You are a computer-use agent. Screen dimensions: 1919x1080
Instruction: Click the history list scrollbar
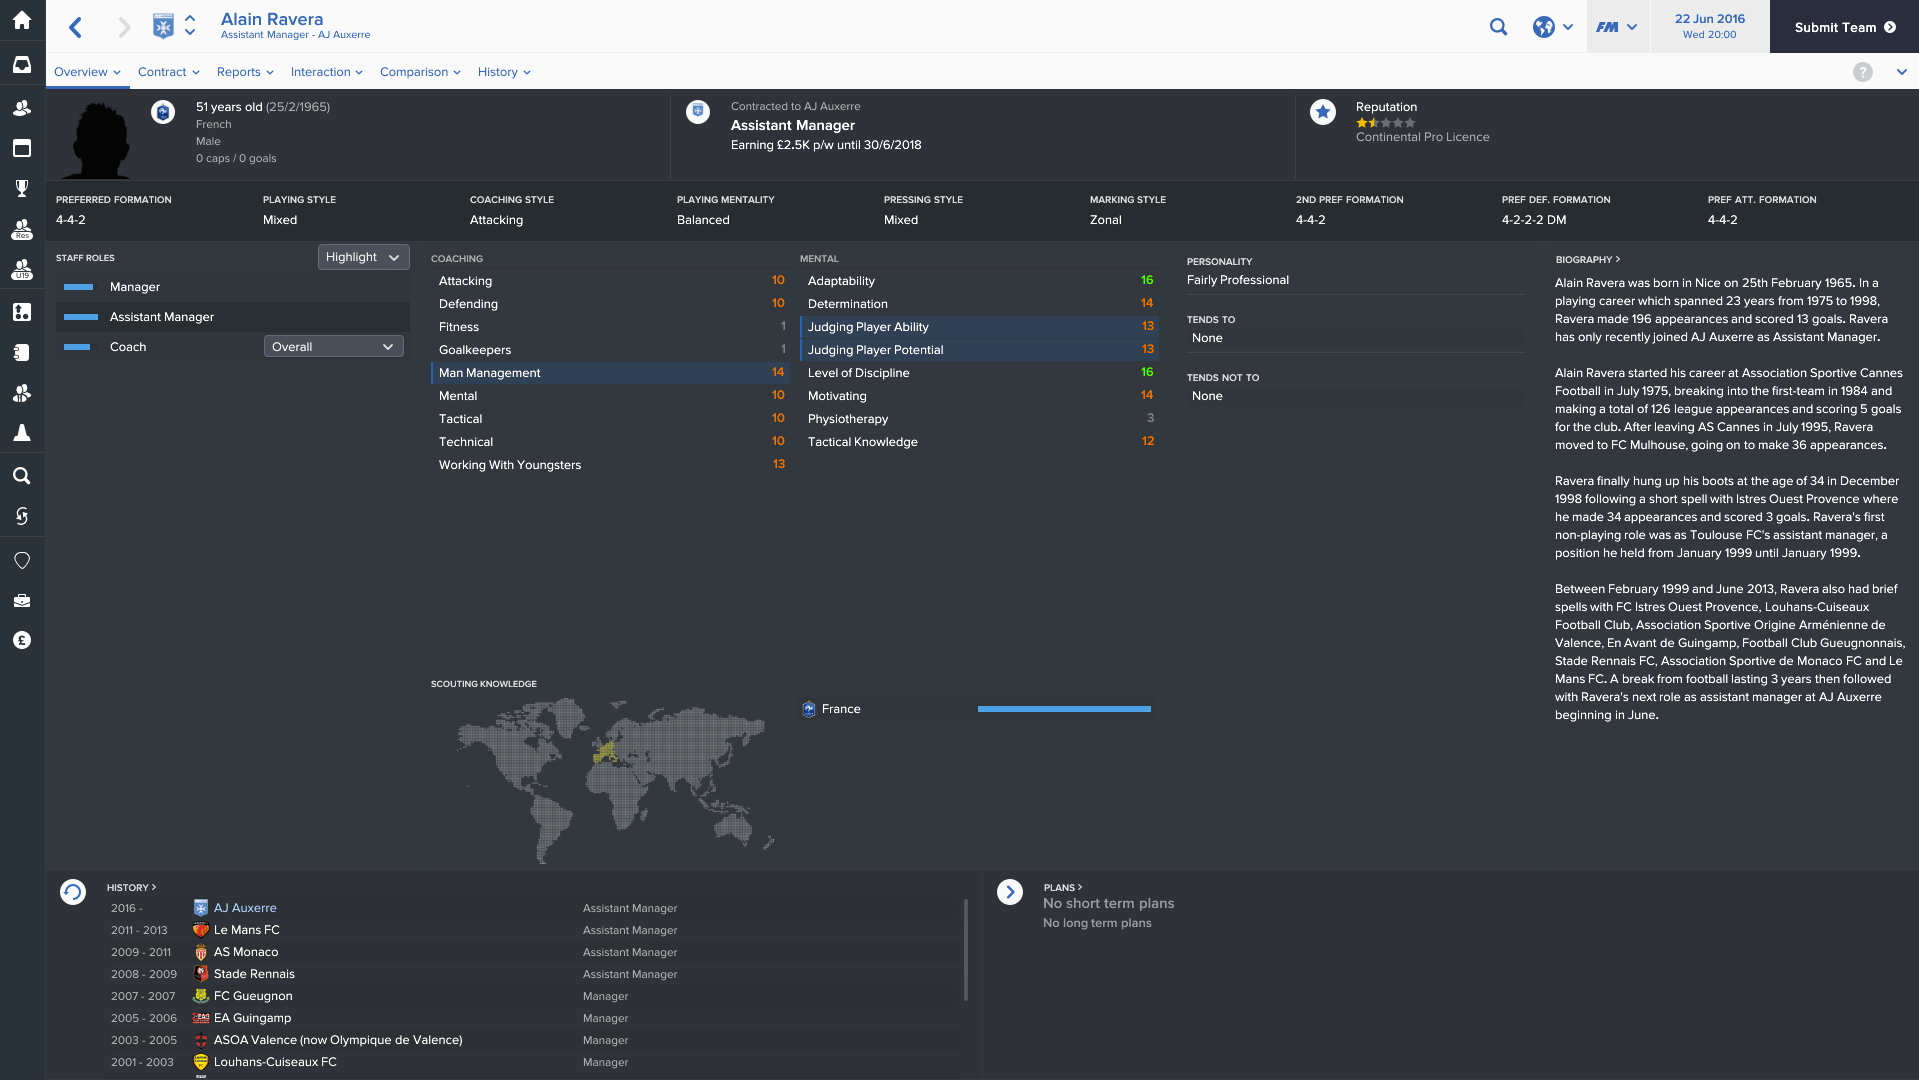pos(965,949)
